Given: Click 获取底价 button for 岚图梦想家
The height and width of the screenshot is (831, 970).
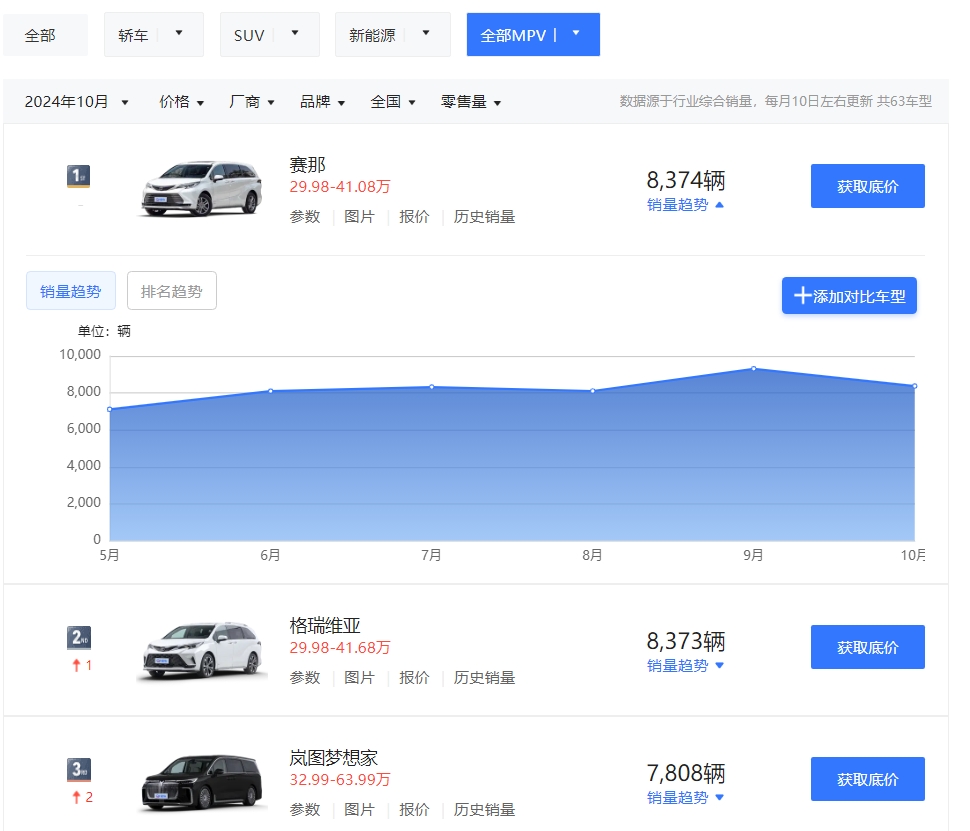Looking at the screenshot, I should (x=867, y=779).
